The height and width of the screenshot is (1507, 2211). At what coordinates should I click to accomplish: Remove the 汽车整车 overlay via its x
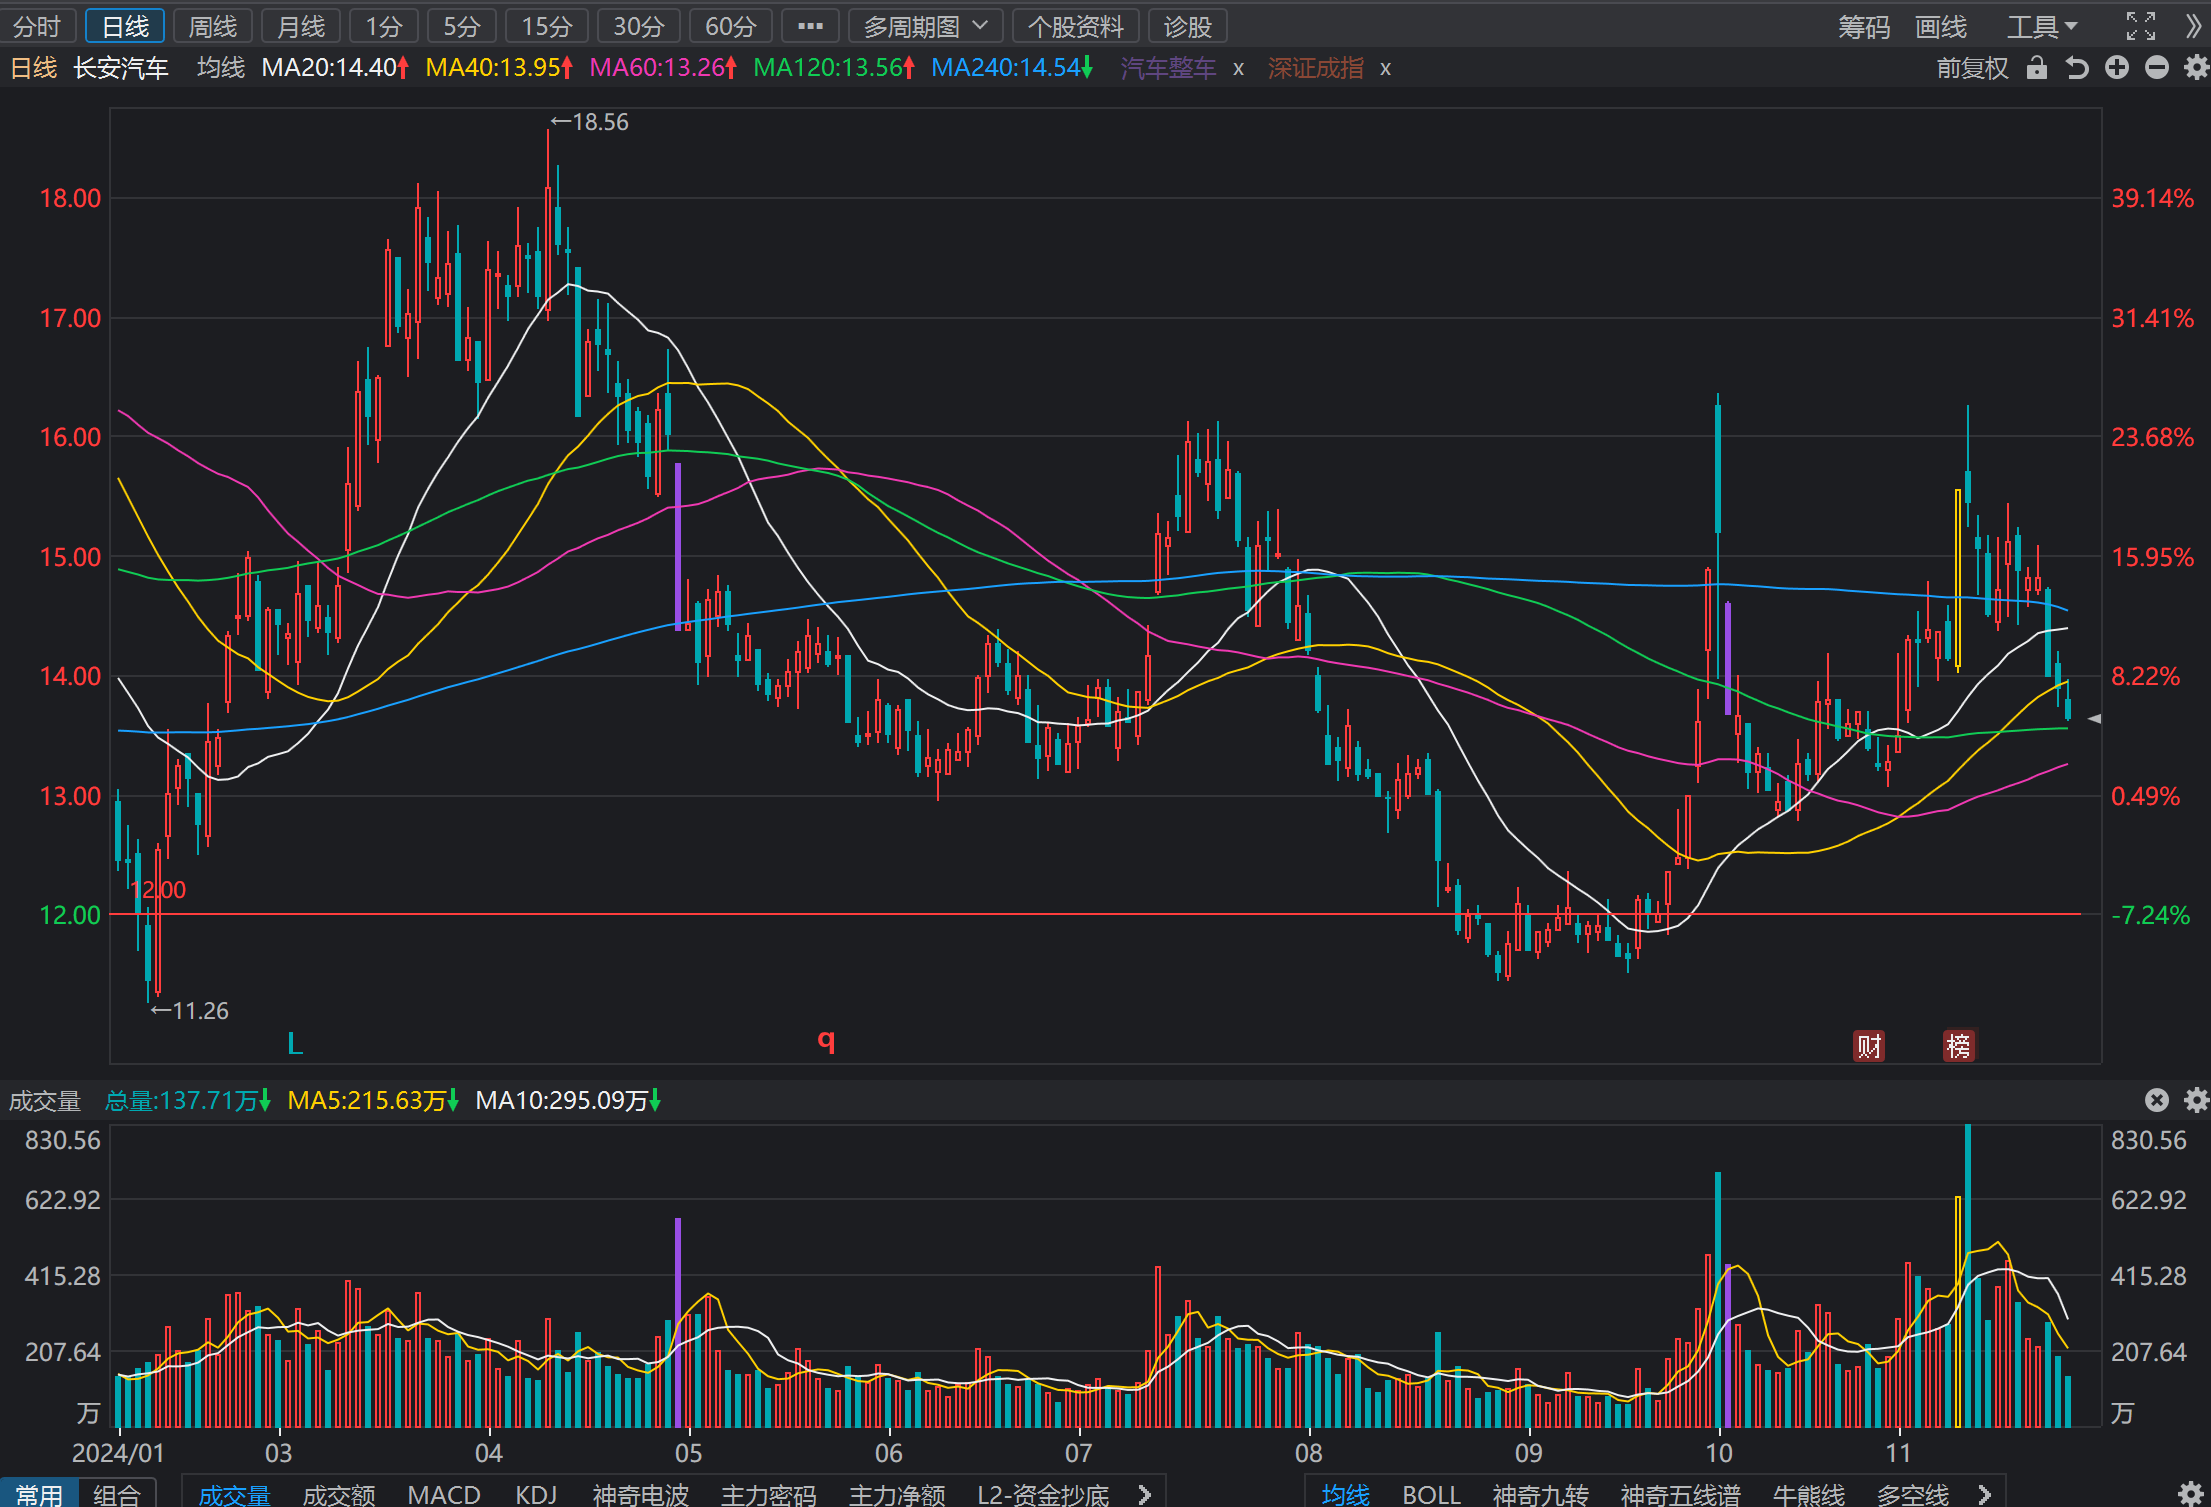click(1238, 69)
